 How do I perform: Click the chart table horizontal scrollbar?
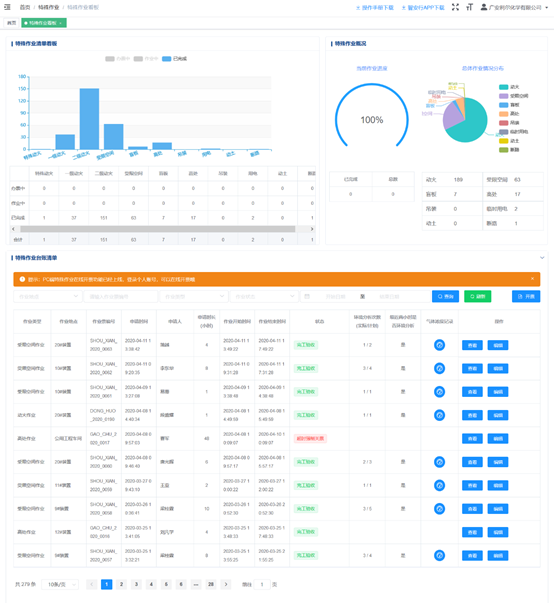(x=158, y=229)
